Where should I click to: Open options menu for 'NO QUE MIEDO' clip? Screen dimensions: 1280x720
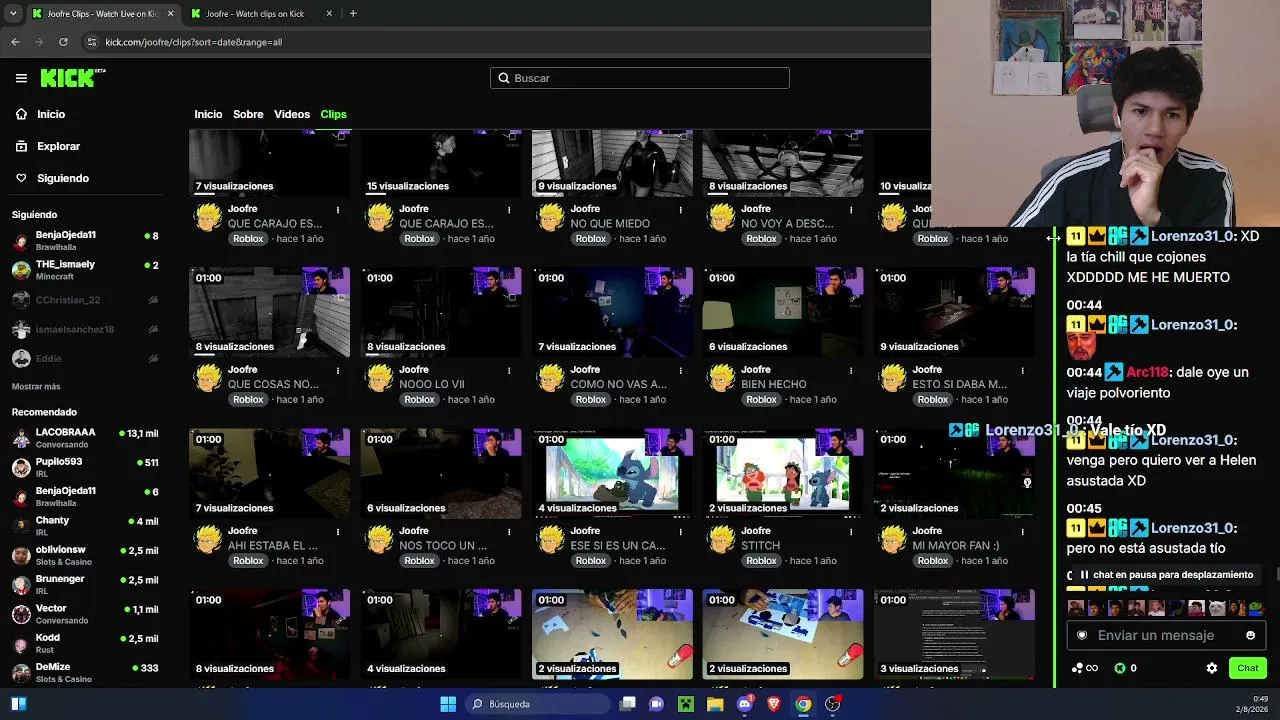[680, 209]
